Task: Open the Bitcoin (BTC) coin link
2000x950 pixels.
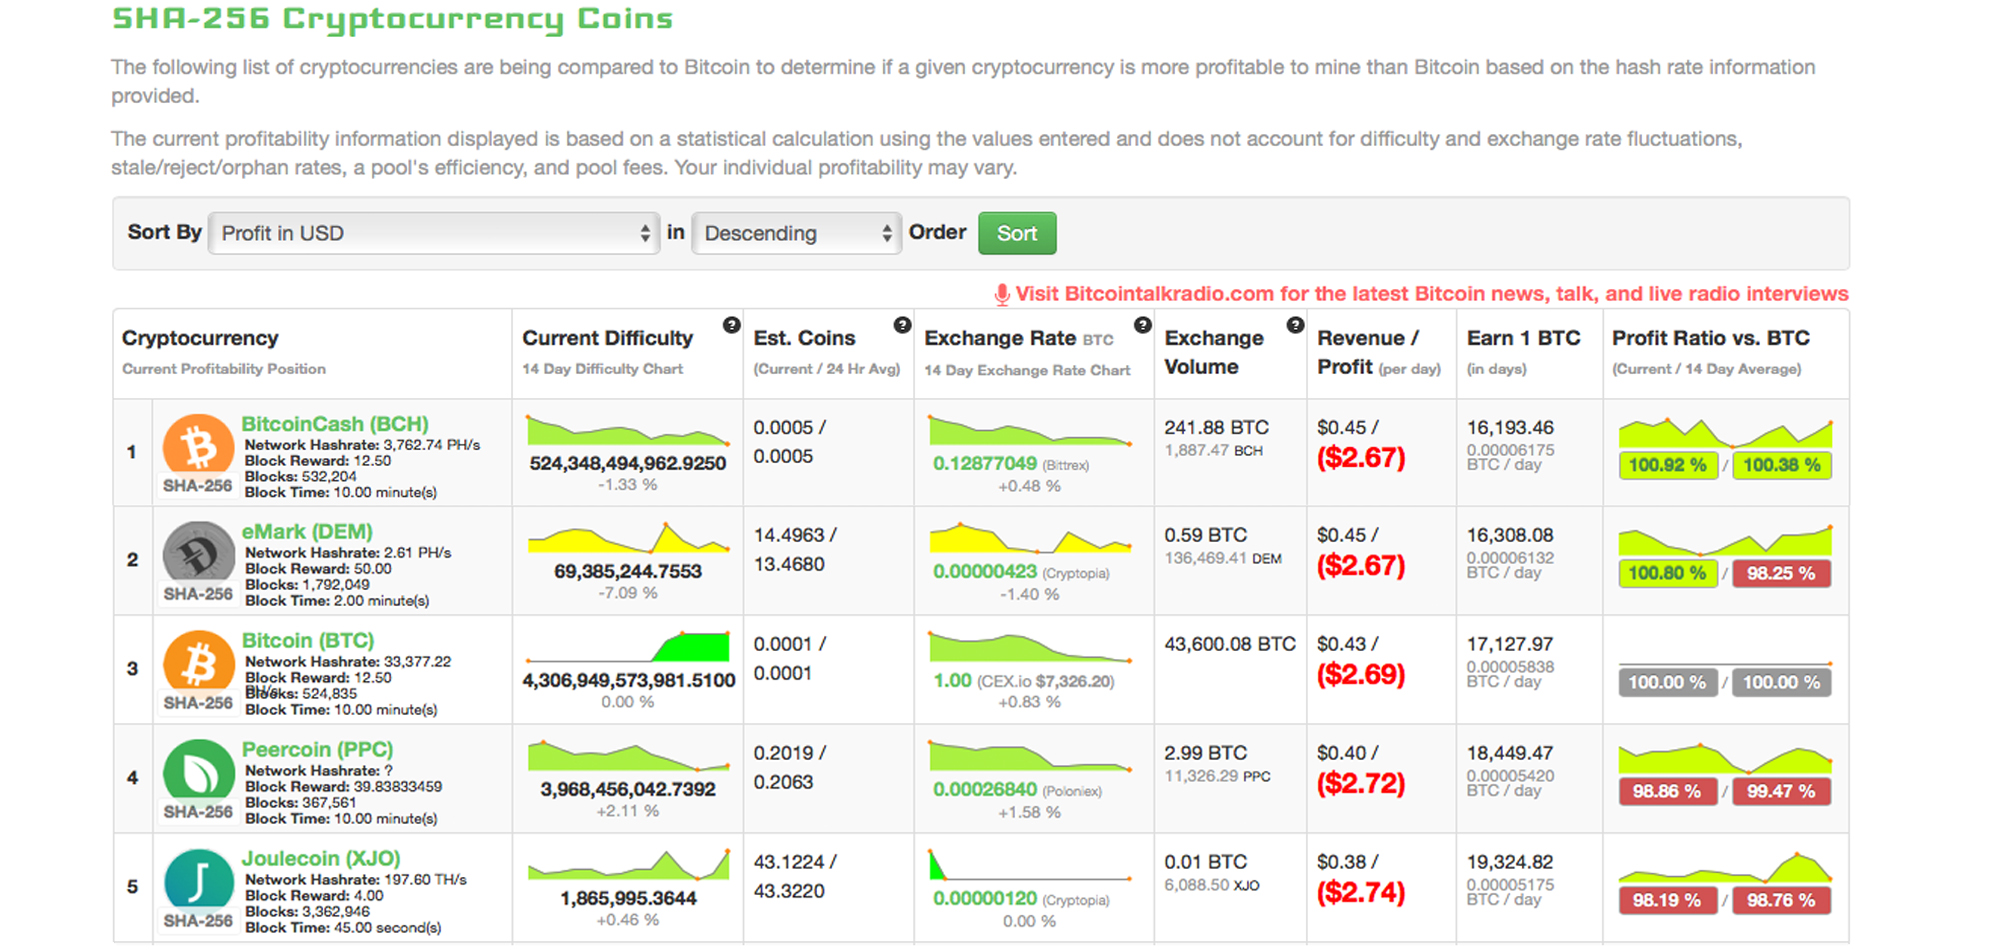Action: (x=308, y=641)
